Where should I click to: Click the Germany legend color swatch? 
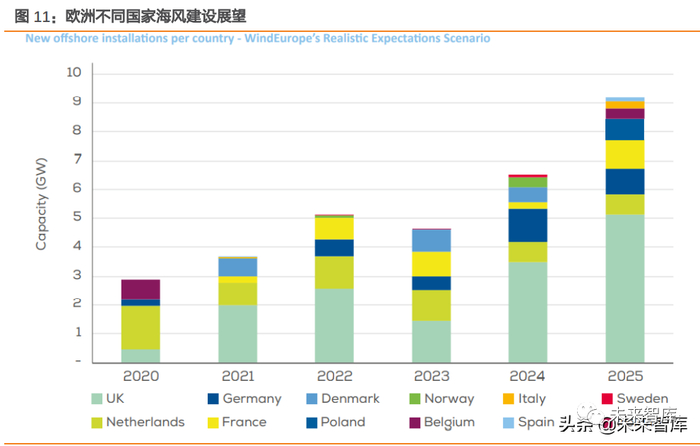(x=213, y=399)
